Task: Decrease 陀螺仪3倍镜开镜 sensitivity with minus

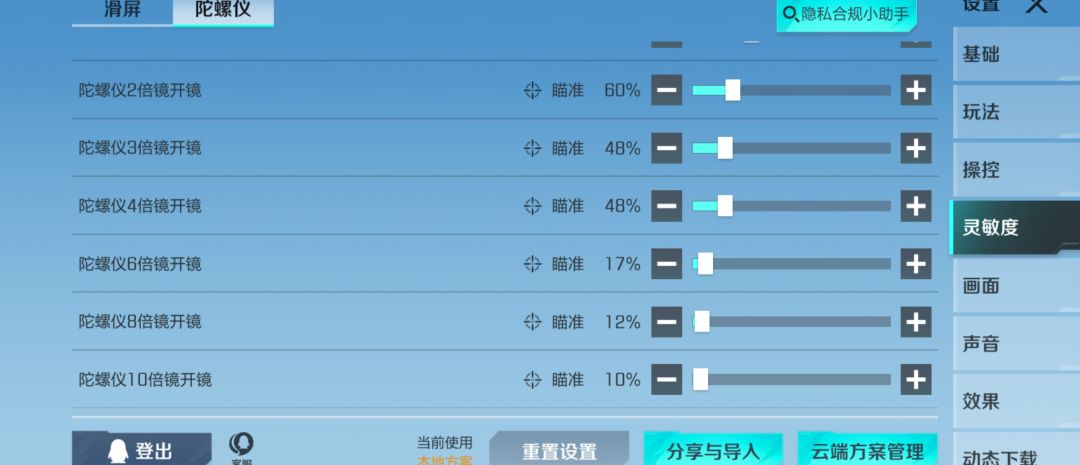Action: click(667, 148)
